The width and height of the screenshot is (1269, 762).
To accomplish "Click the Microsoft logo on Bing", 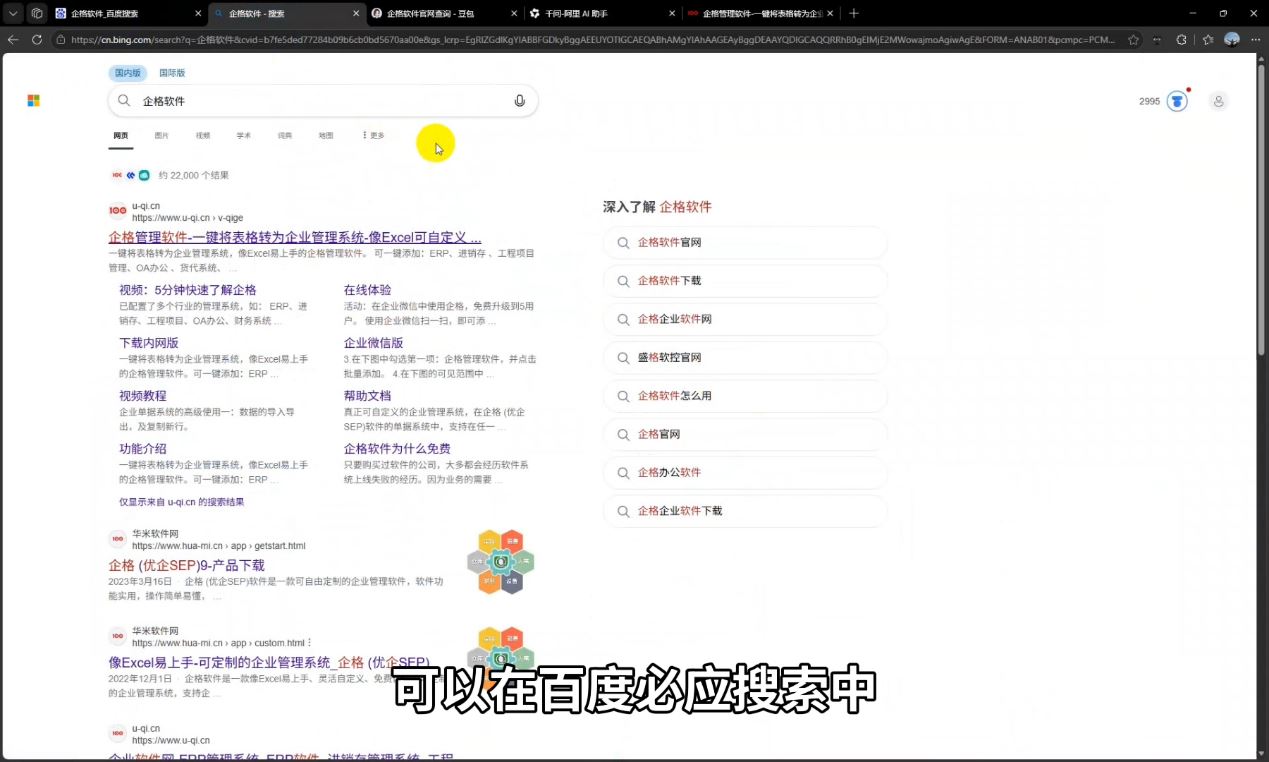I will [x=33, y=101].
